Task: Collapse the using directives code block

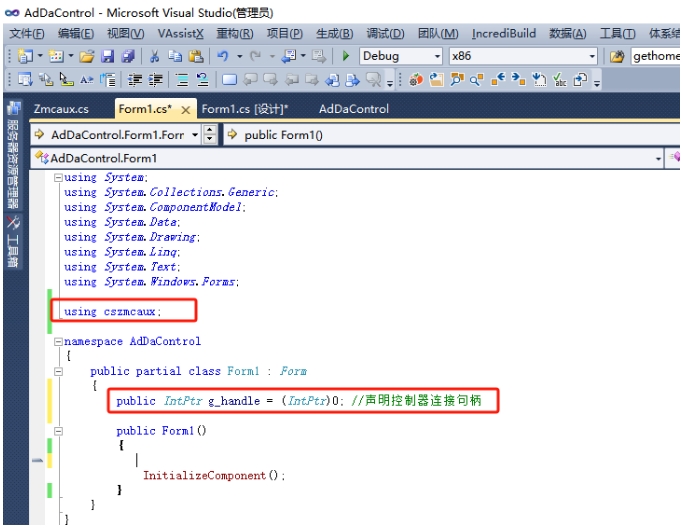Action: tap(58, 177)
